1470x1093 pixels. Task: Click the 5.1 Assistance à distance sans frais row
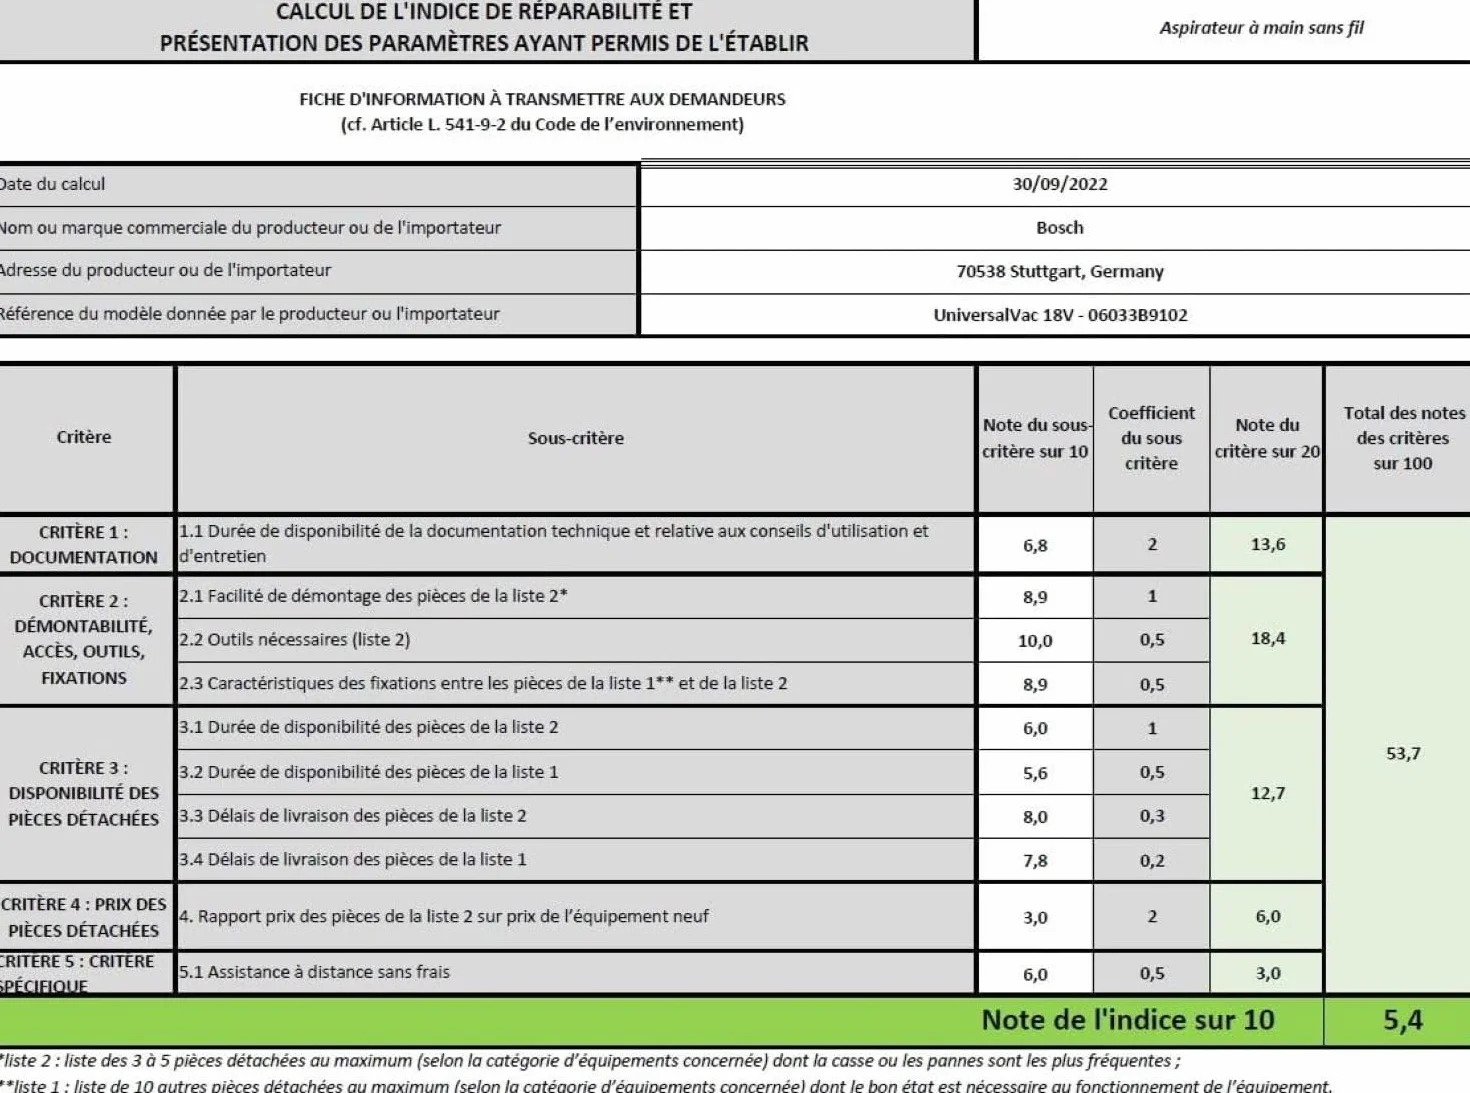(576, 972)
